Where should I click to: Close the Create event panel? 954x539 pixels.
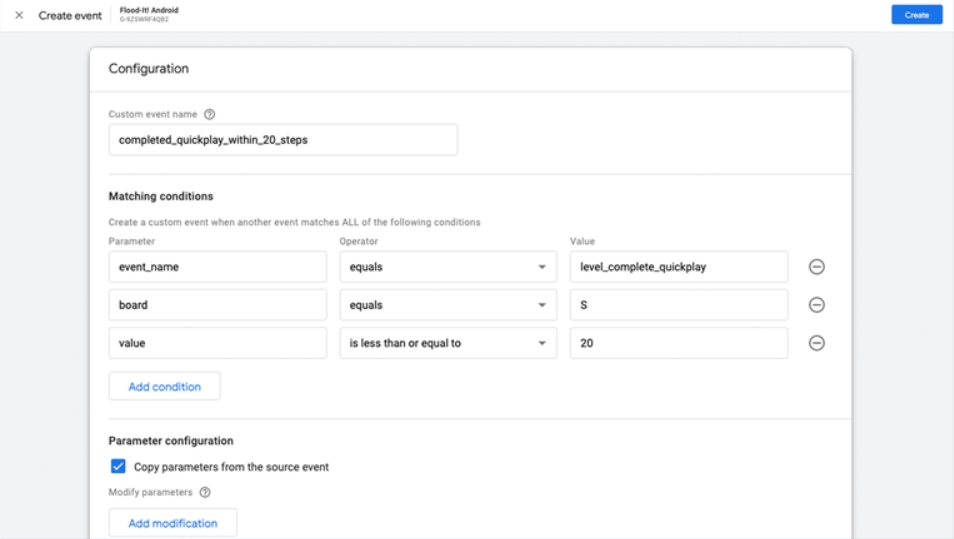pos(19,15)
